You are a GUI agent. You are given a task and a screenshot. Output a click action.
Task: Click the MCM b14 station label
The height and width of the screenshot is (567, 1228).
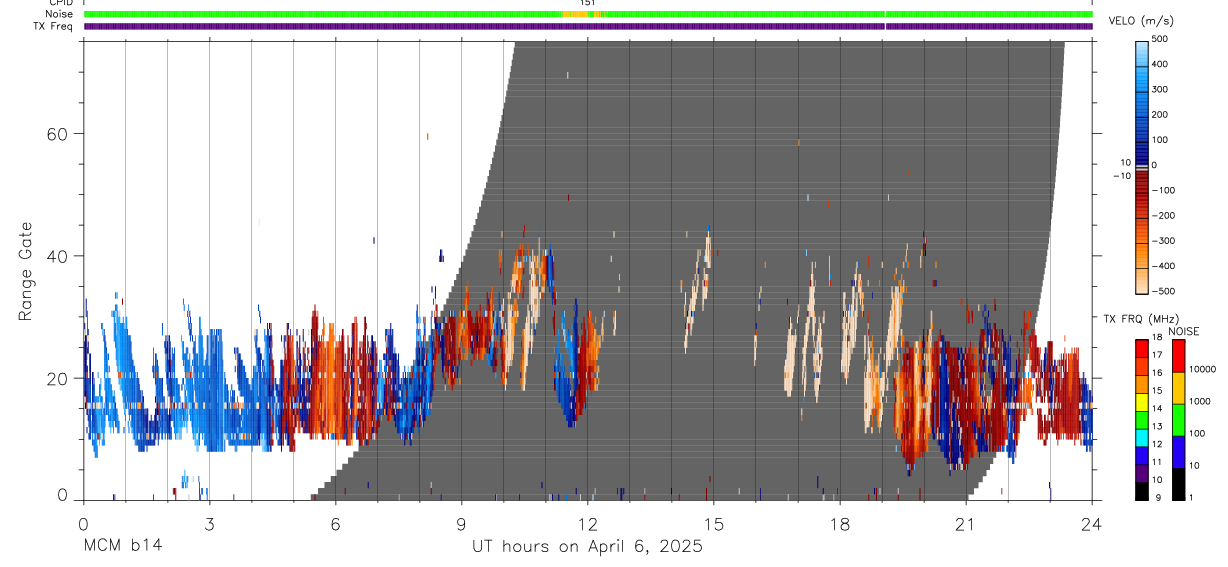click(122, 546)
